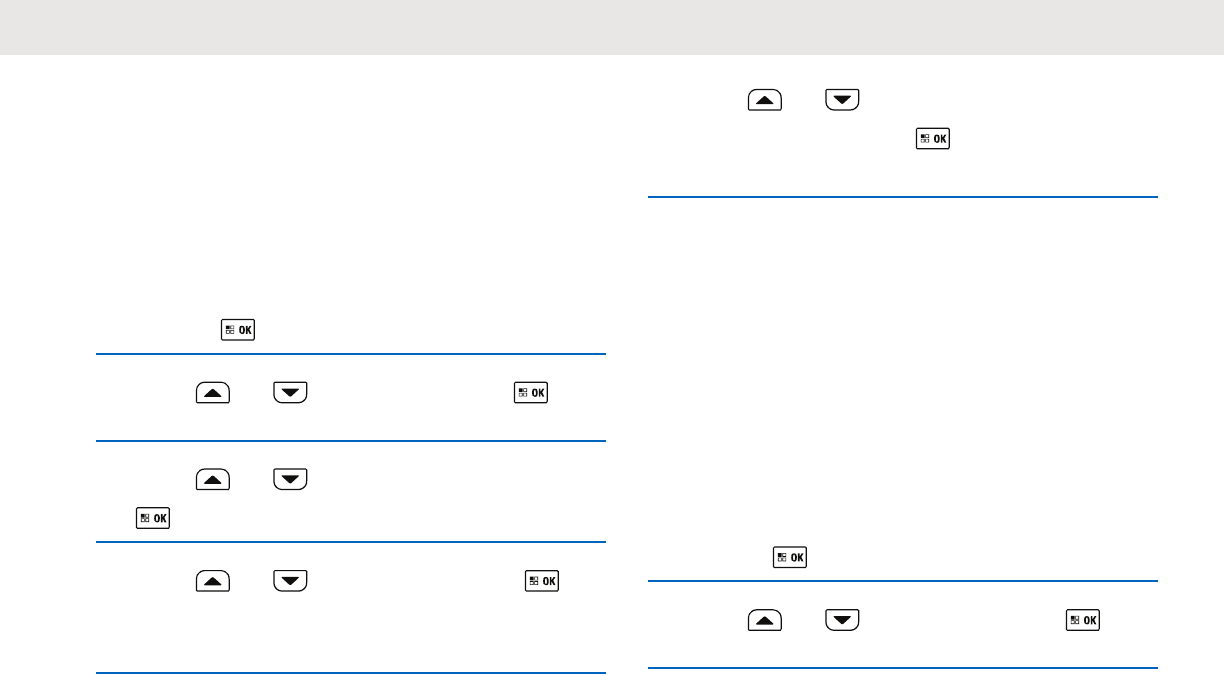
Task: Click the standalone OK icon in lower right column
Action: click(790, 557)
